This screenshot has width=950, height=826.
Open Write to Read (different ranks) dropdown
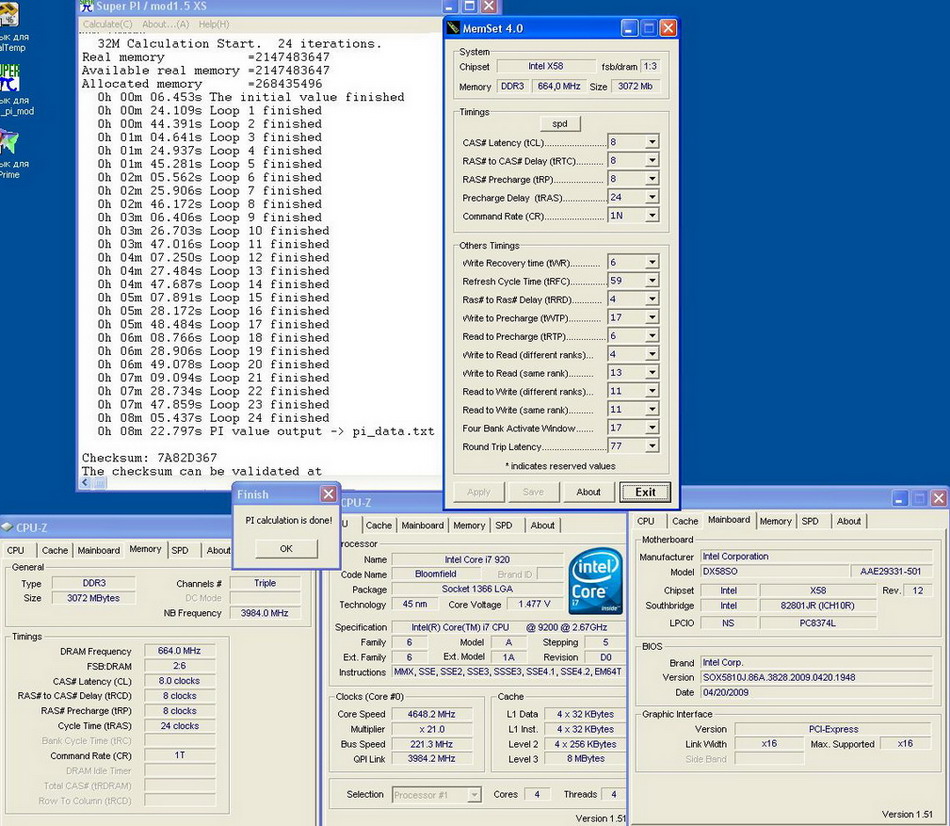tap(652, 355)
